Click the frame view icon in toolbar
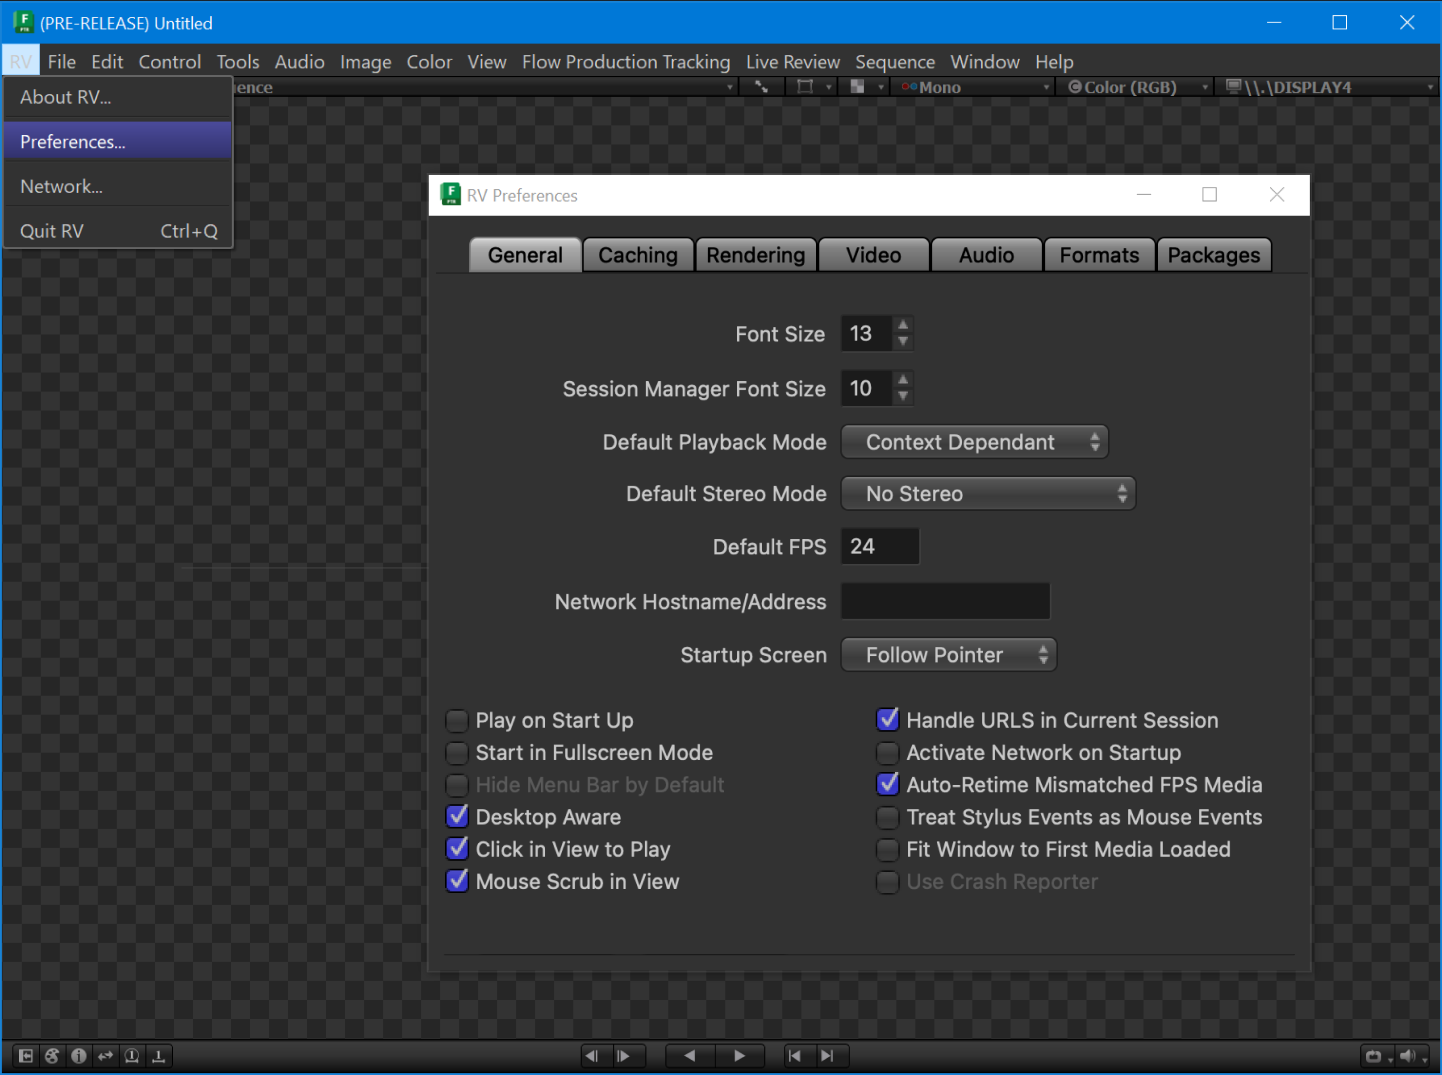 point(804,87)
